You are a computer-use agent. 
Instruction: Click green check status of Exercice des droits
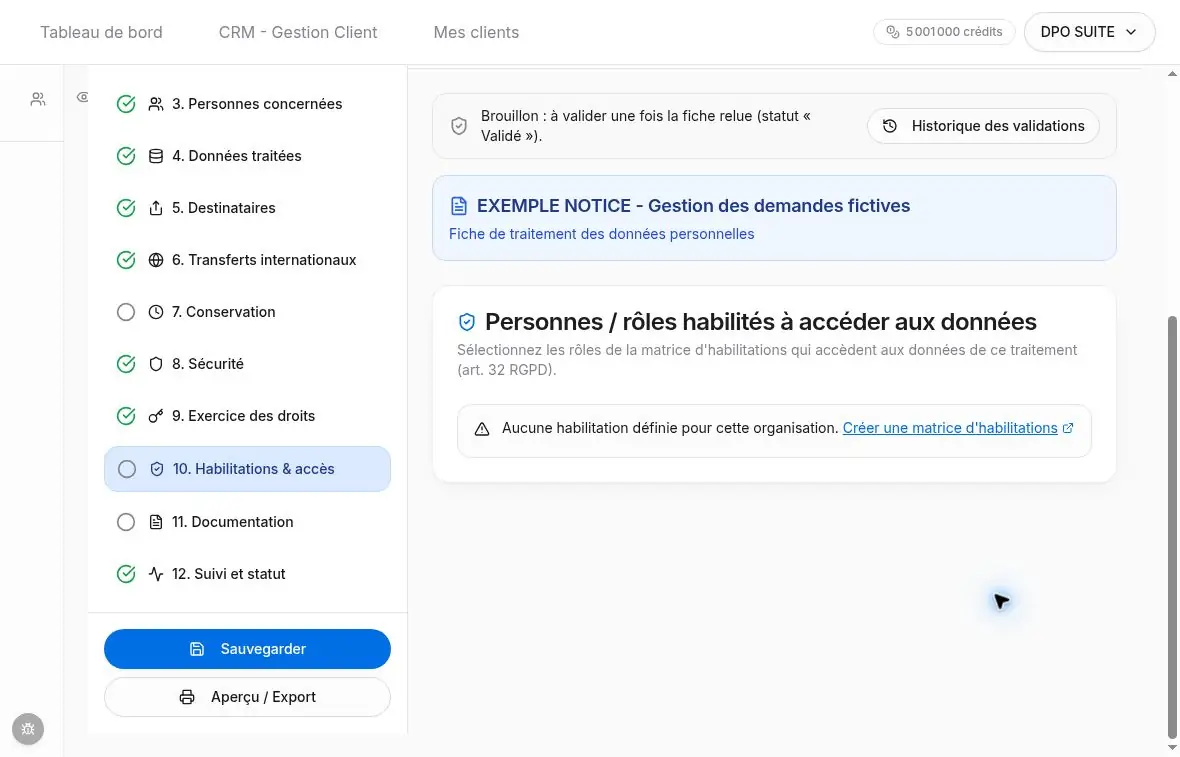126,415
